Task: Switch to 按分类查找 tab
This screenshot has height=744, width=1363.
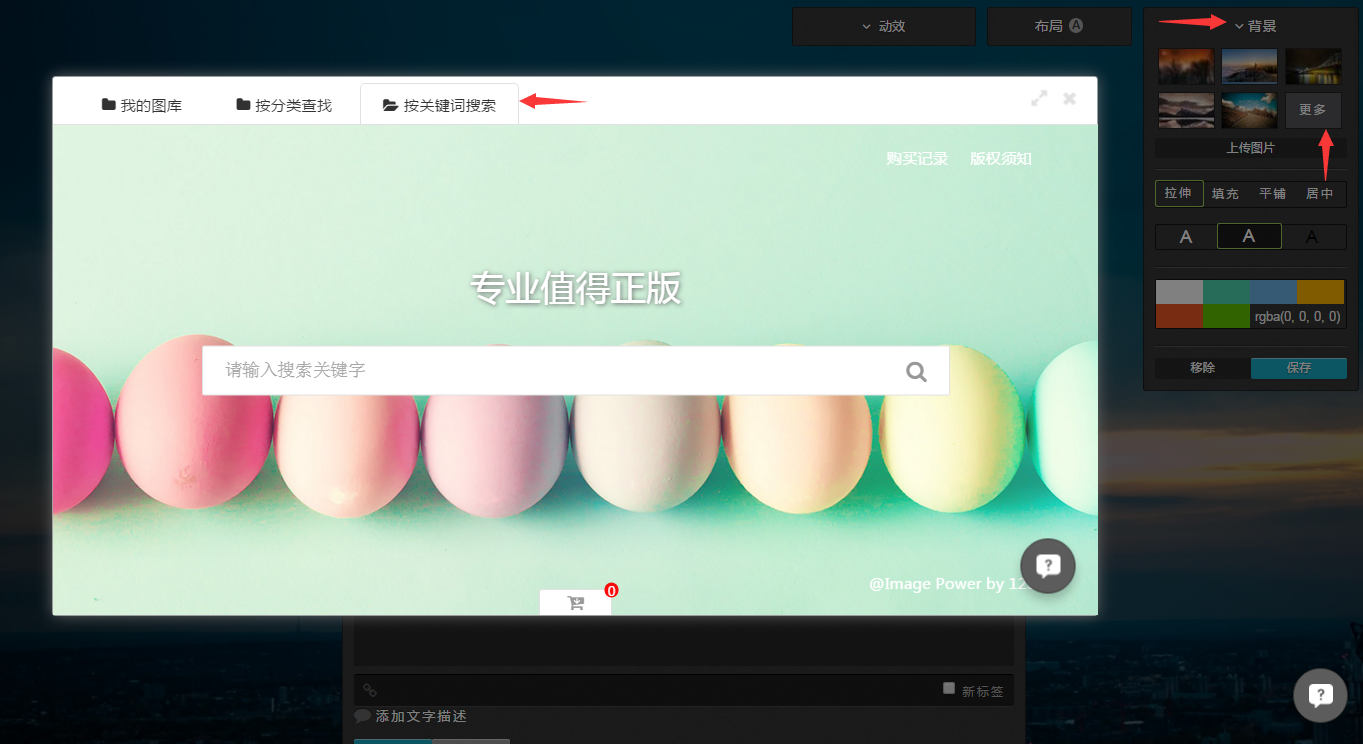Action: tap(284, 105)
